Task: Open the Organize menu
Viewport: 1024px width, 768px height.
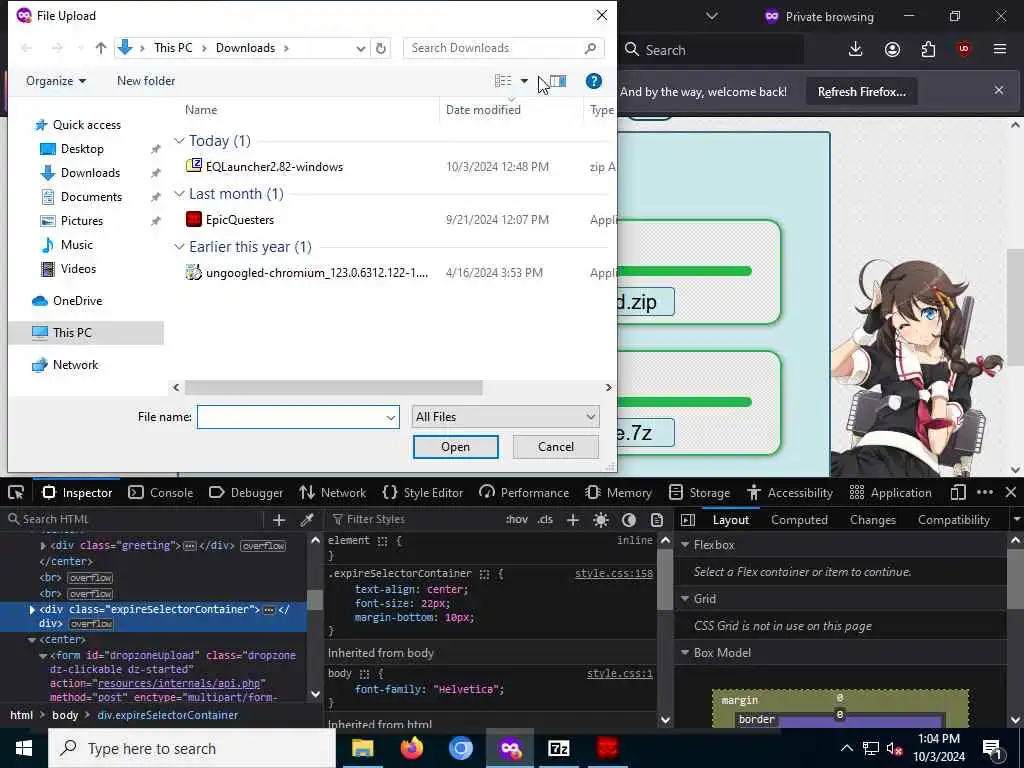Action: [56, 81]
